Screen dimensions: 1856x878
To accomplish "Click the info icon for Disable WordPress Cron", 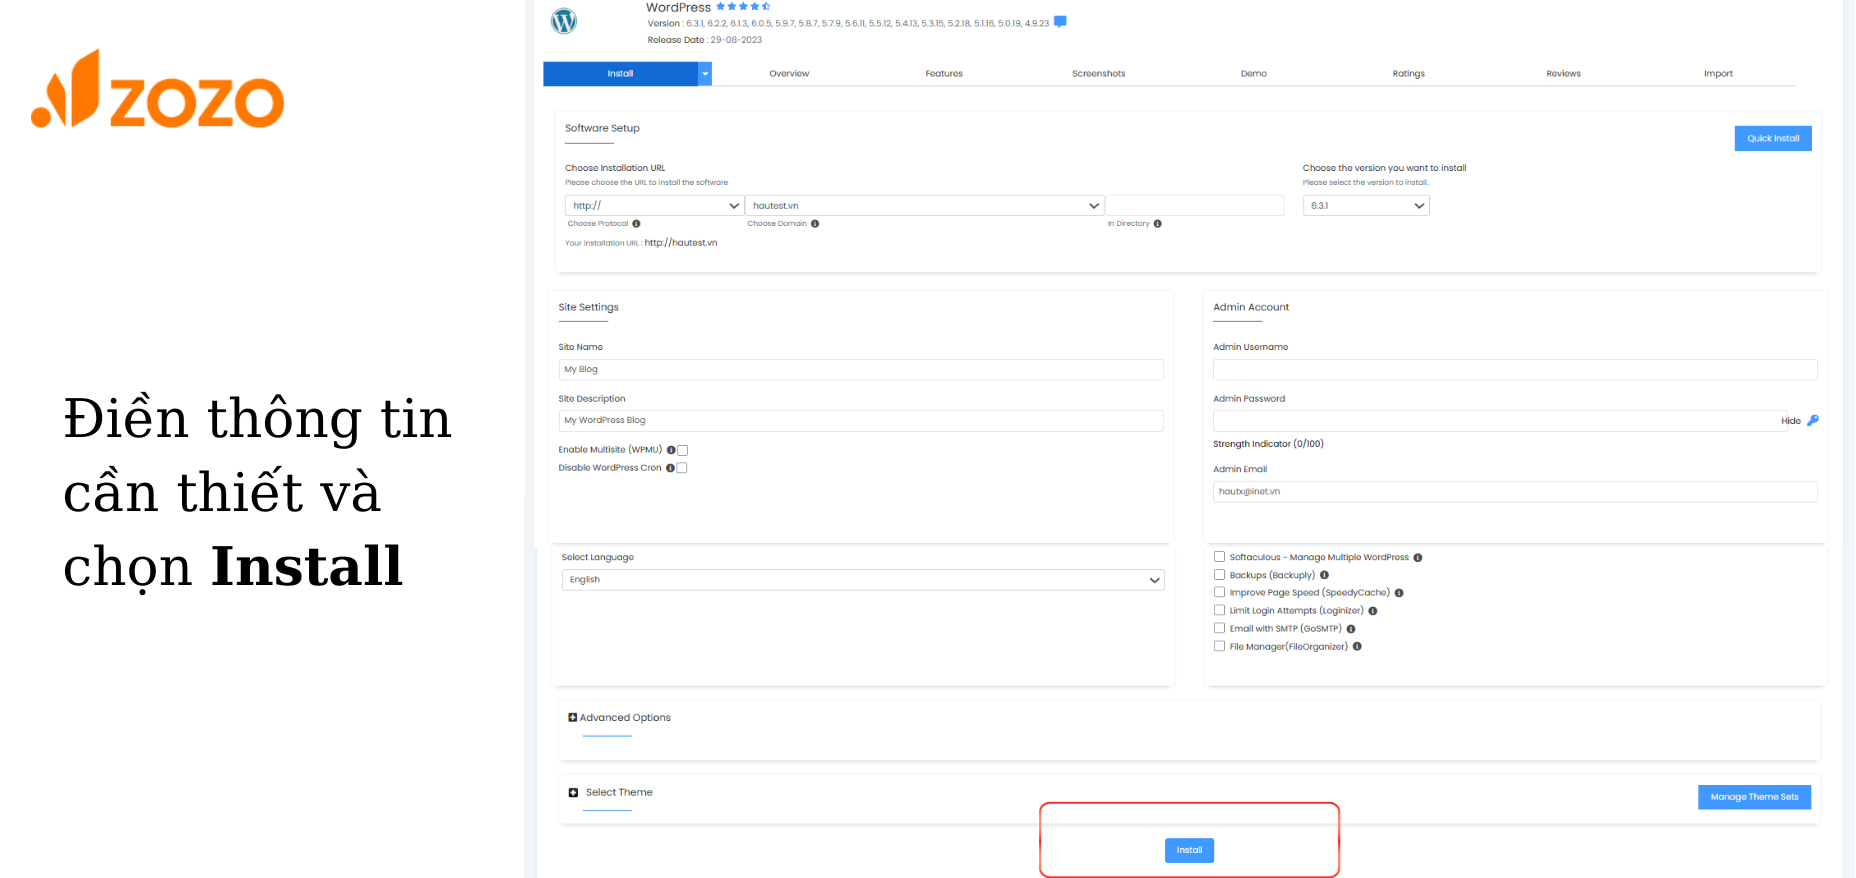I will [x=670, y=468].
